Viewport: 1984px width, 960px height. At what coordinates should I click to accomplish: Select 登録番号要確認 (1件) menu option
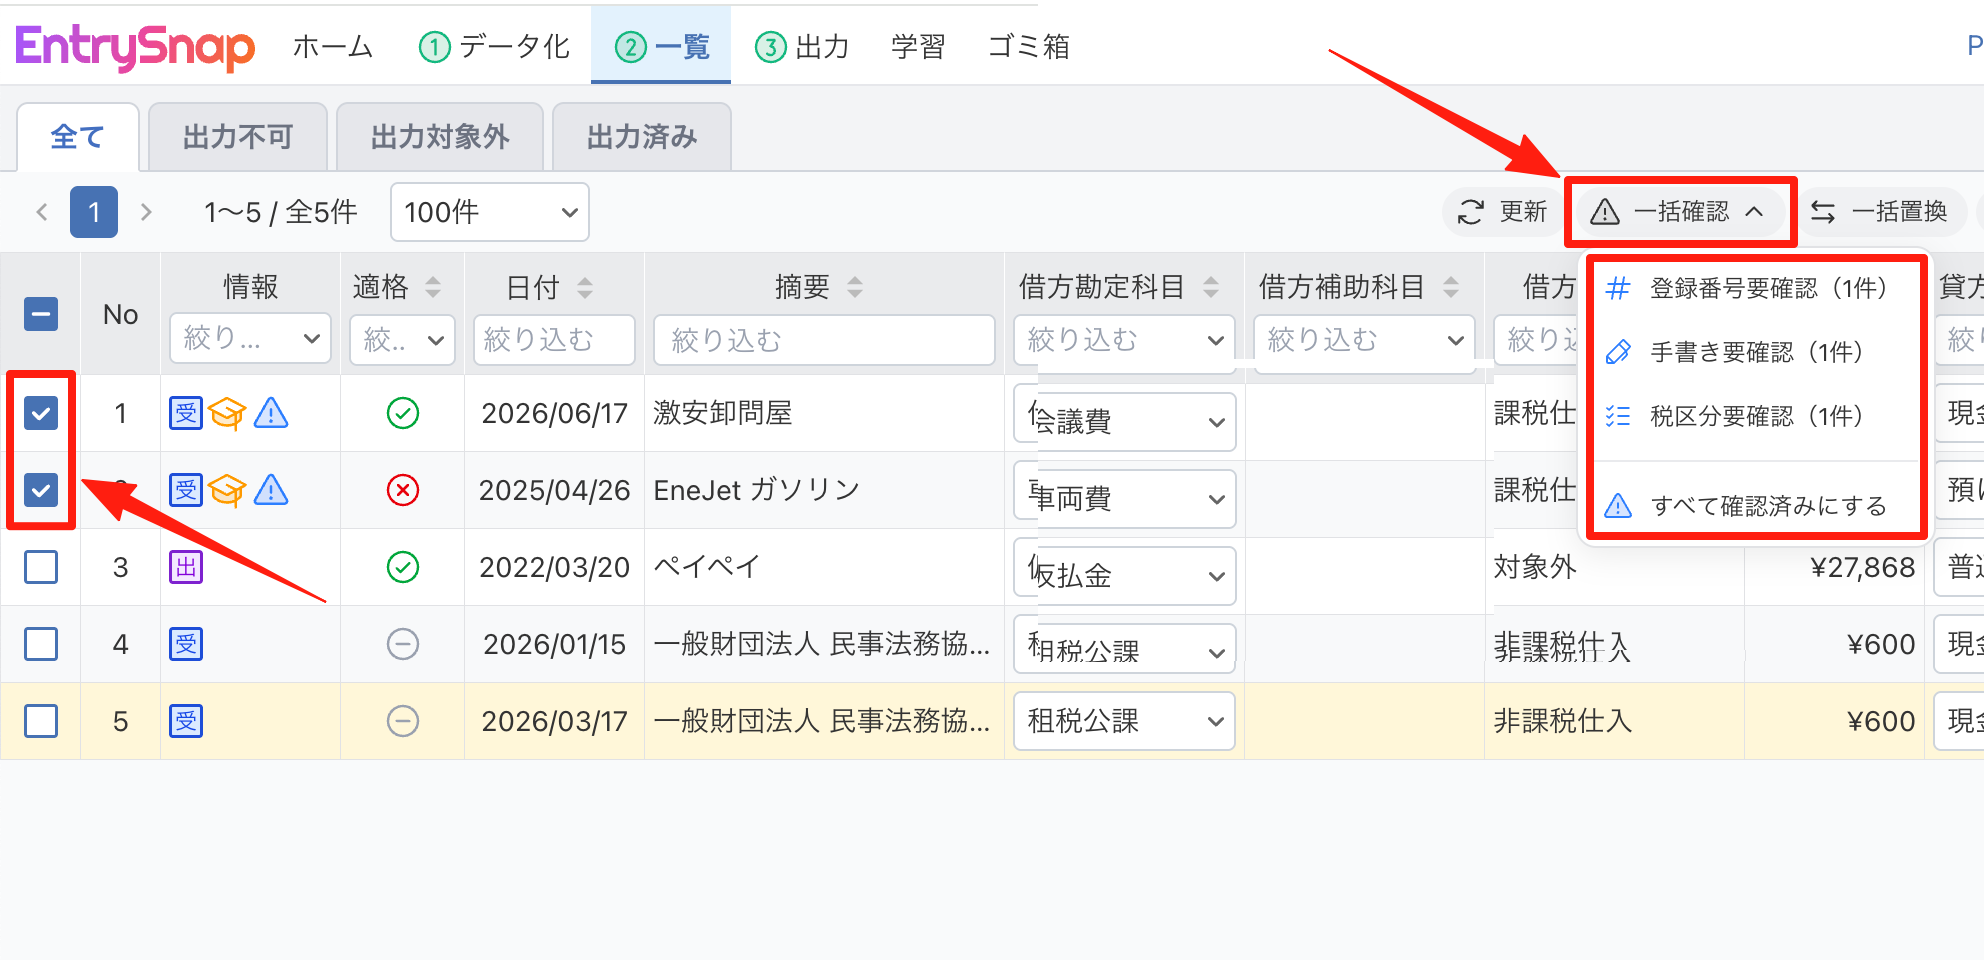1755,288
